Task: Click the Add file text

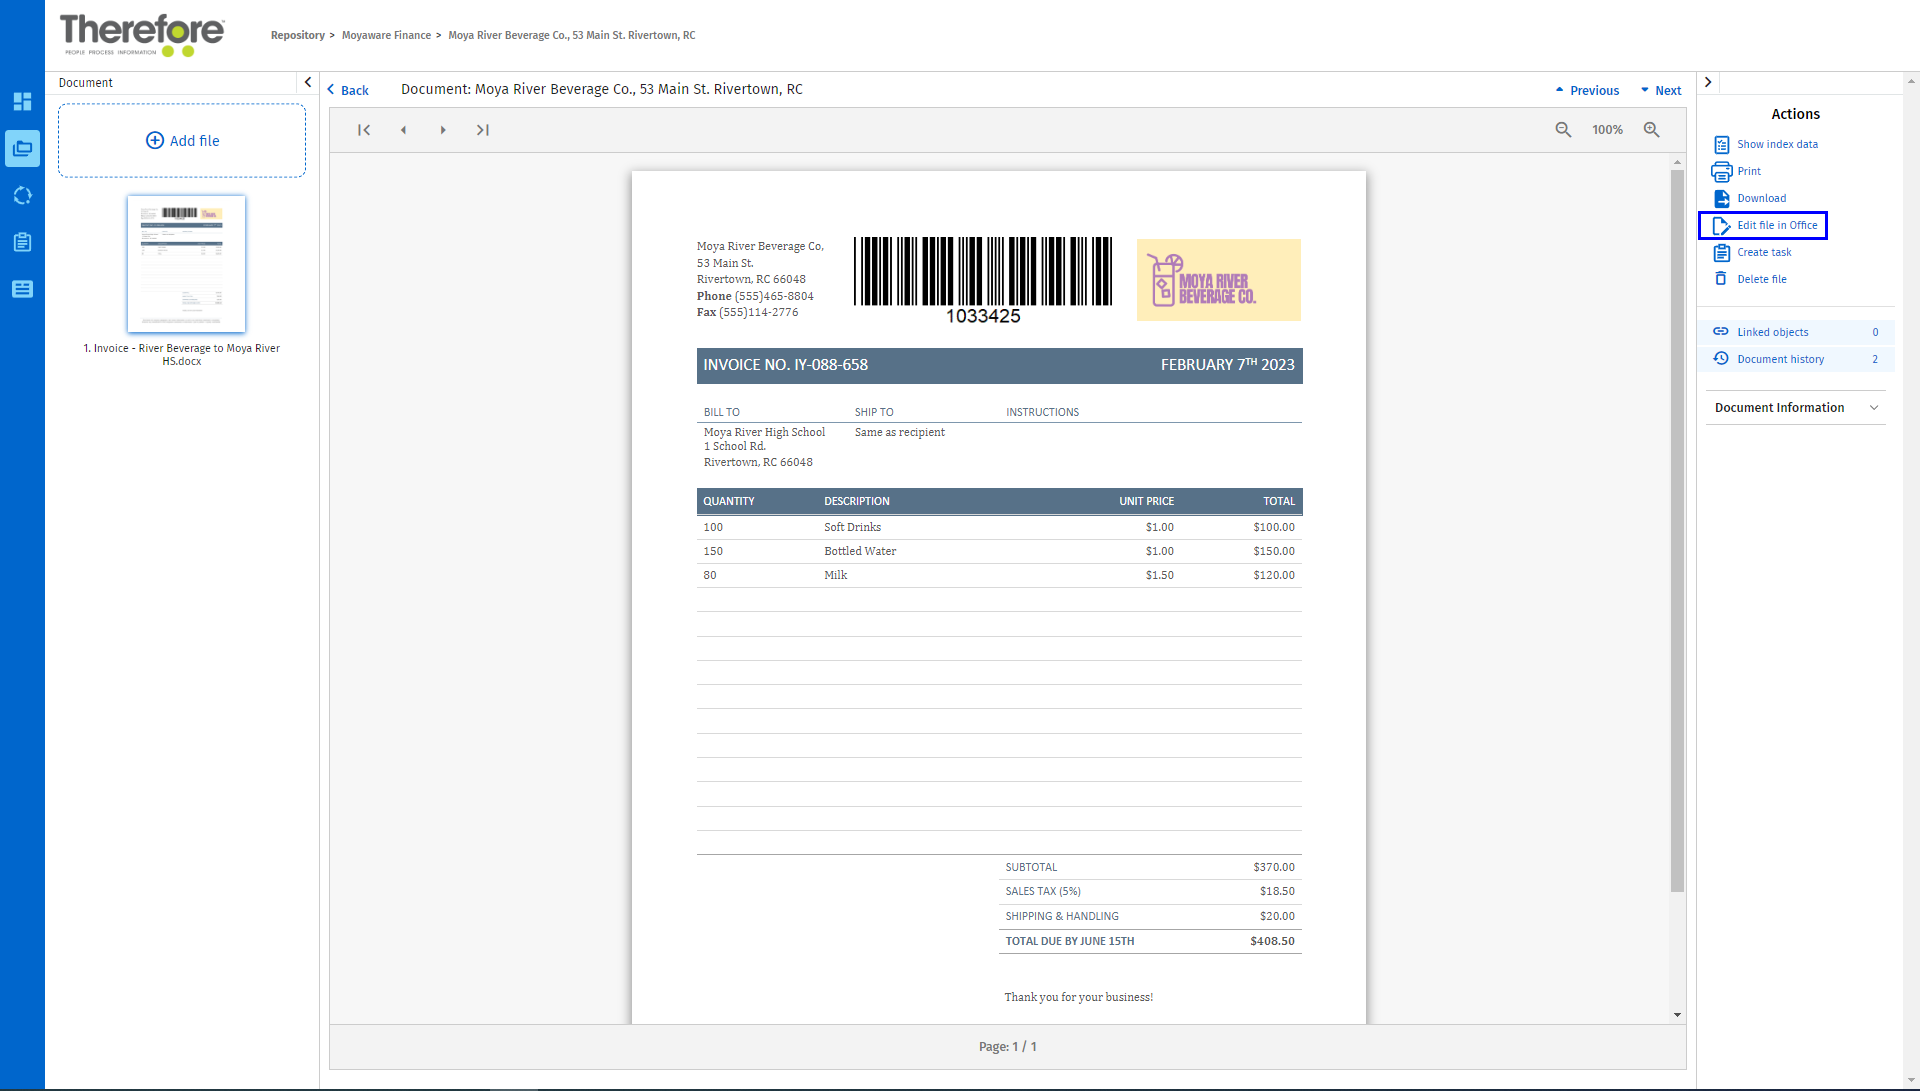Action: coord(195,141)
